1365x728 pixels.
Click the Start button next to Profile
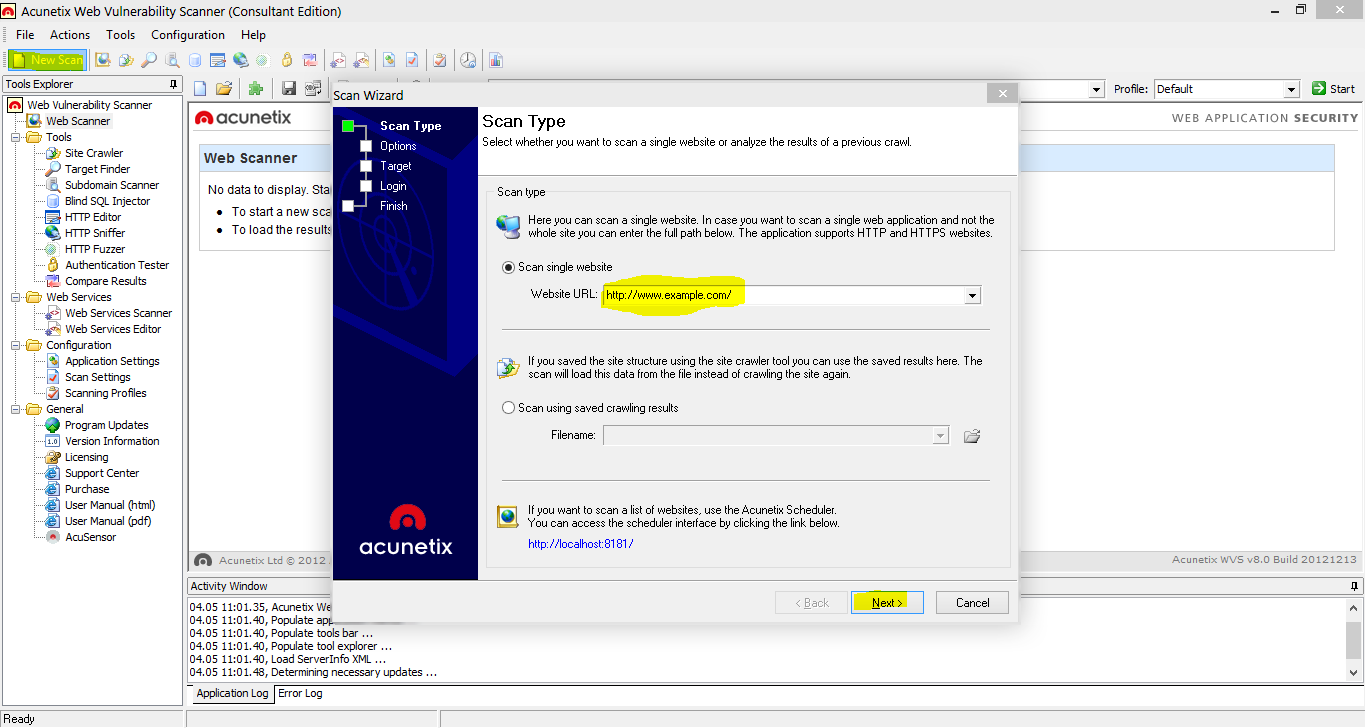pos(1333,89)
